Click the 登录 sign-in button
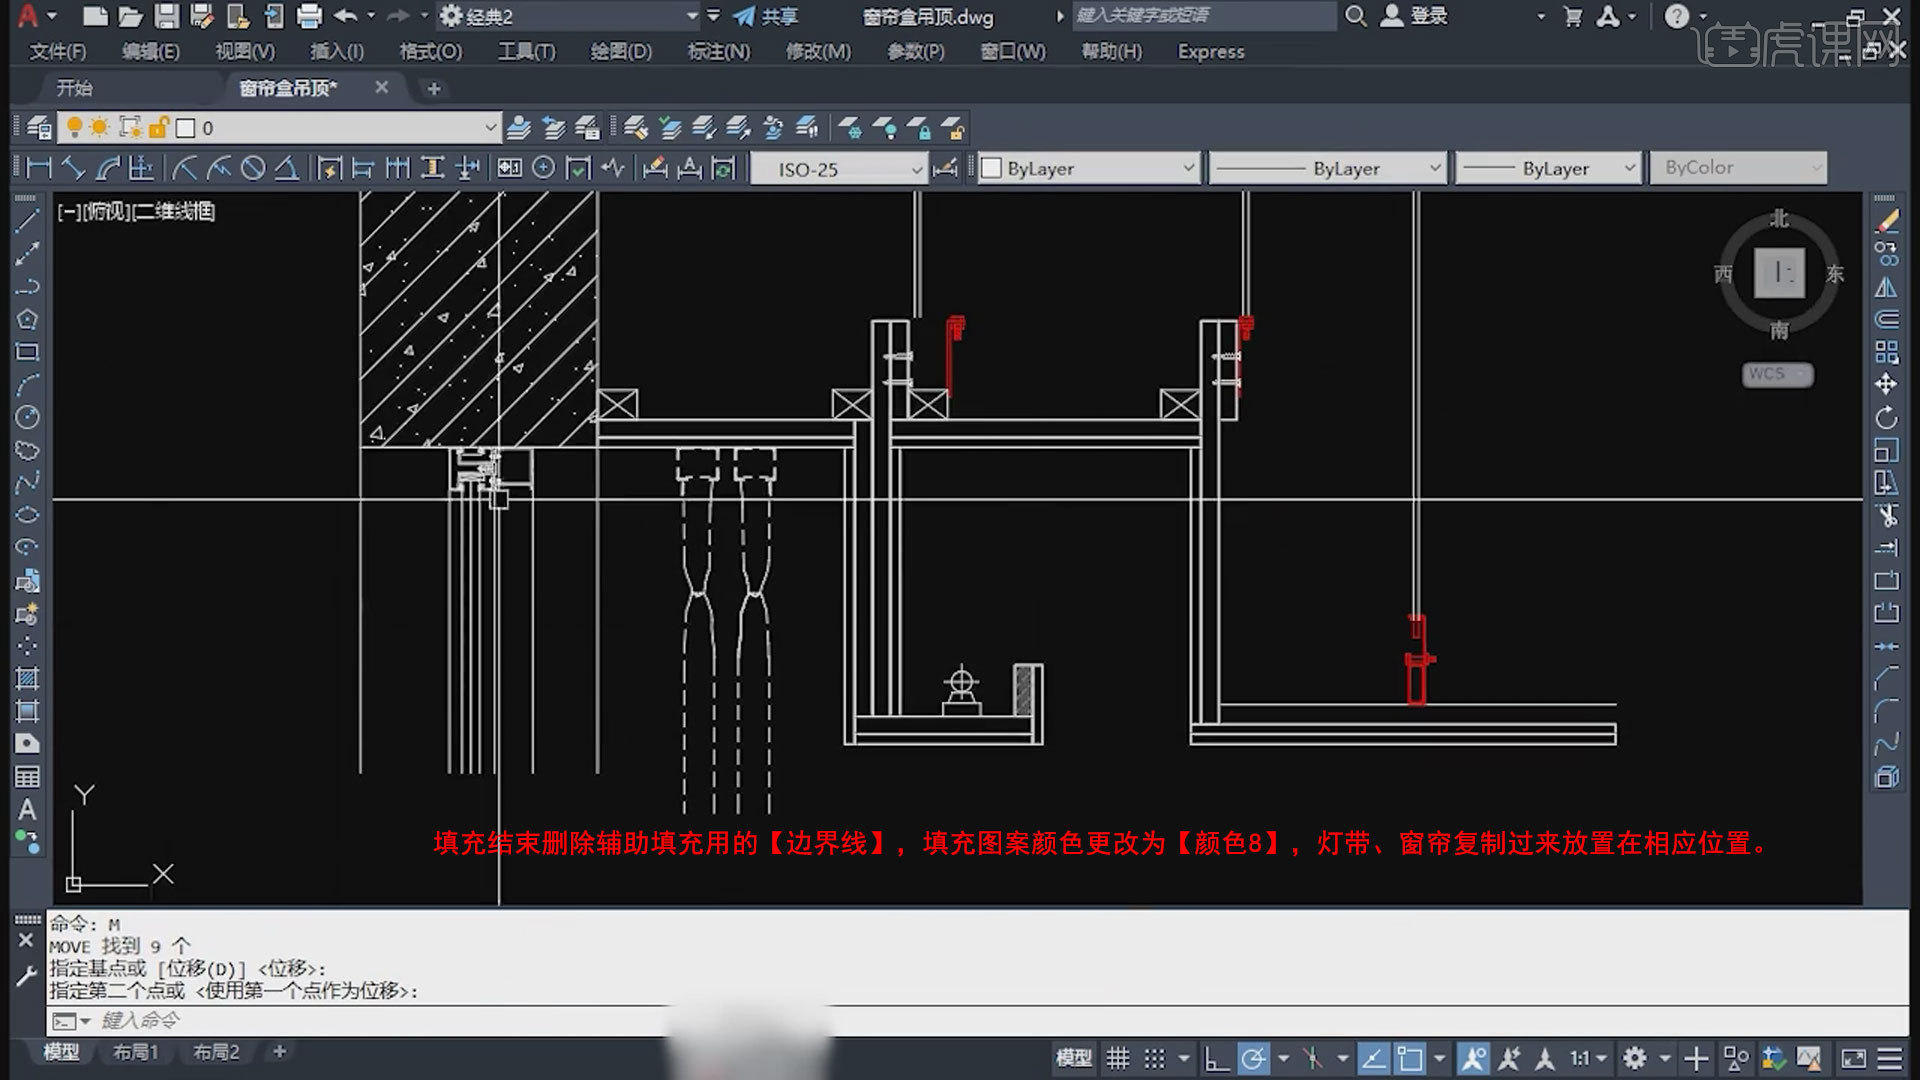 tap(1414, 16)
